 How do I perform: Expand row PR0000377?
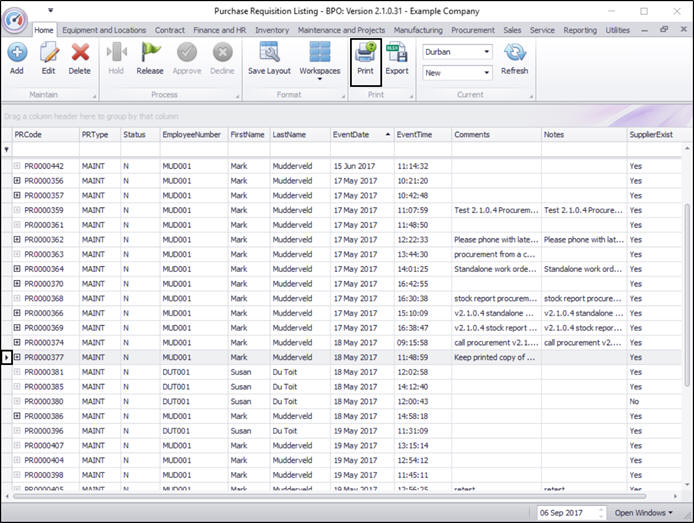17,357
